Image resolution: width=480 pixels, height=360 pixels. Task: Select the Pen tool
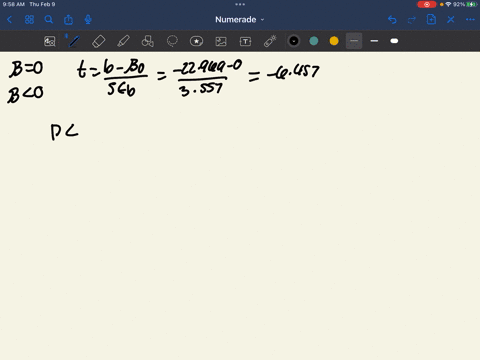[73, 41]
